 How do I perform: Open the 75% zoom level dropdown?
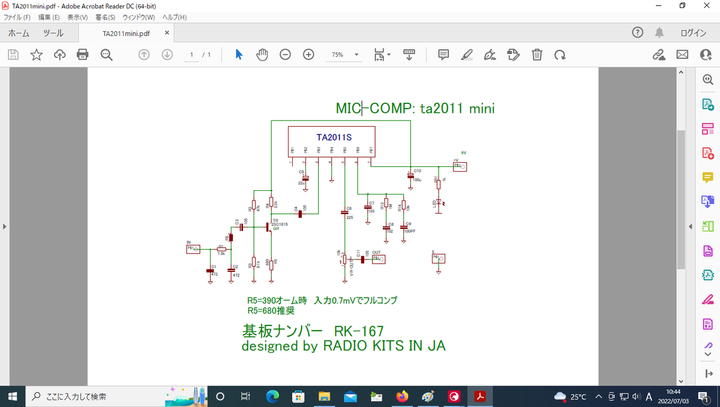point(343,54)
